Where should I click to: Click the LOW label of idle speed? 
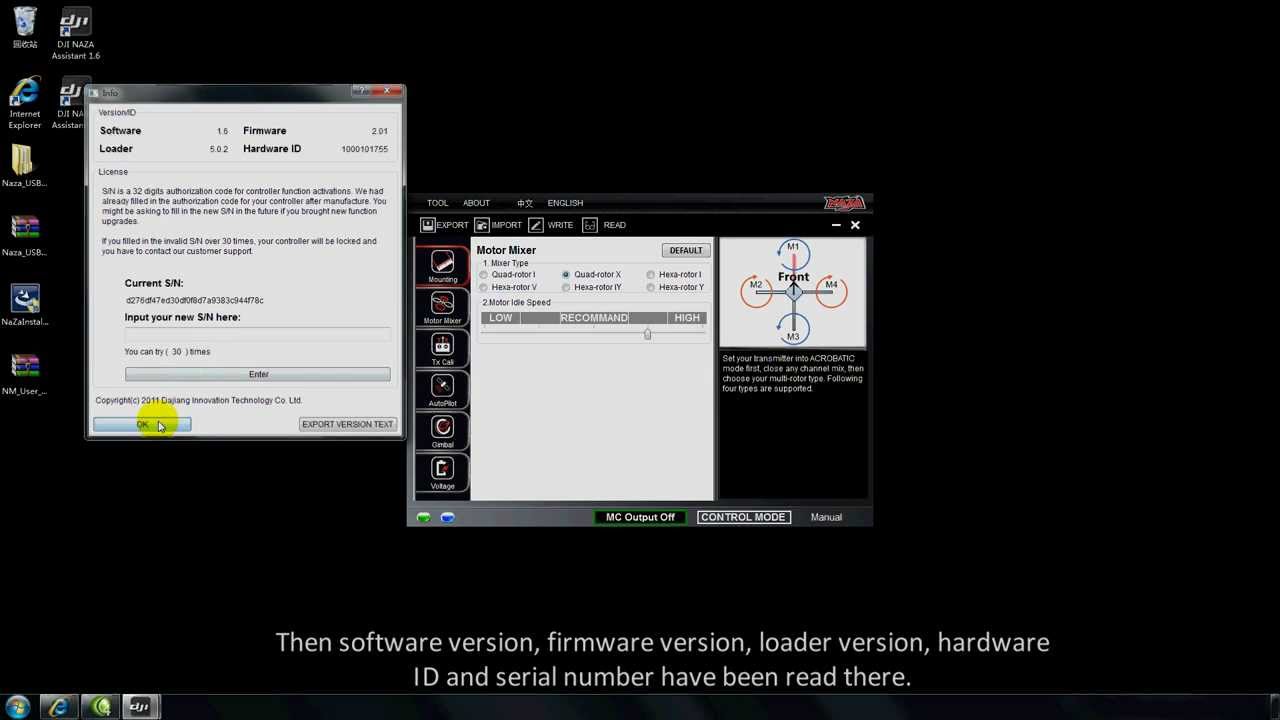[x=501, y=318]
